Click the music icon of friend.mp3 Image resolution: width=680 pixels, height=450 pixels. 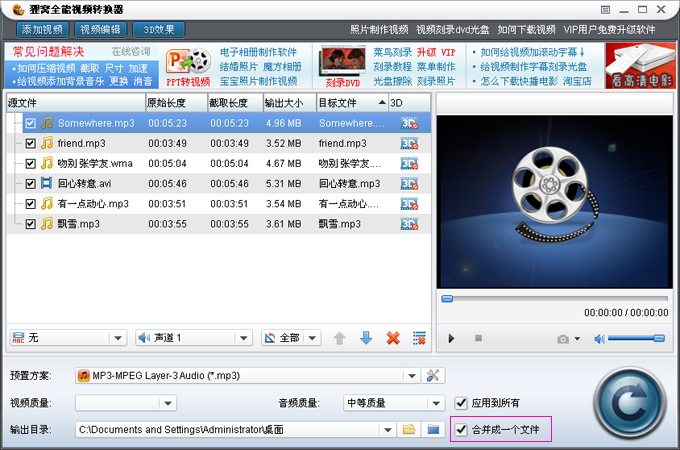(x=47, y=143)
